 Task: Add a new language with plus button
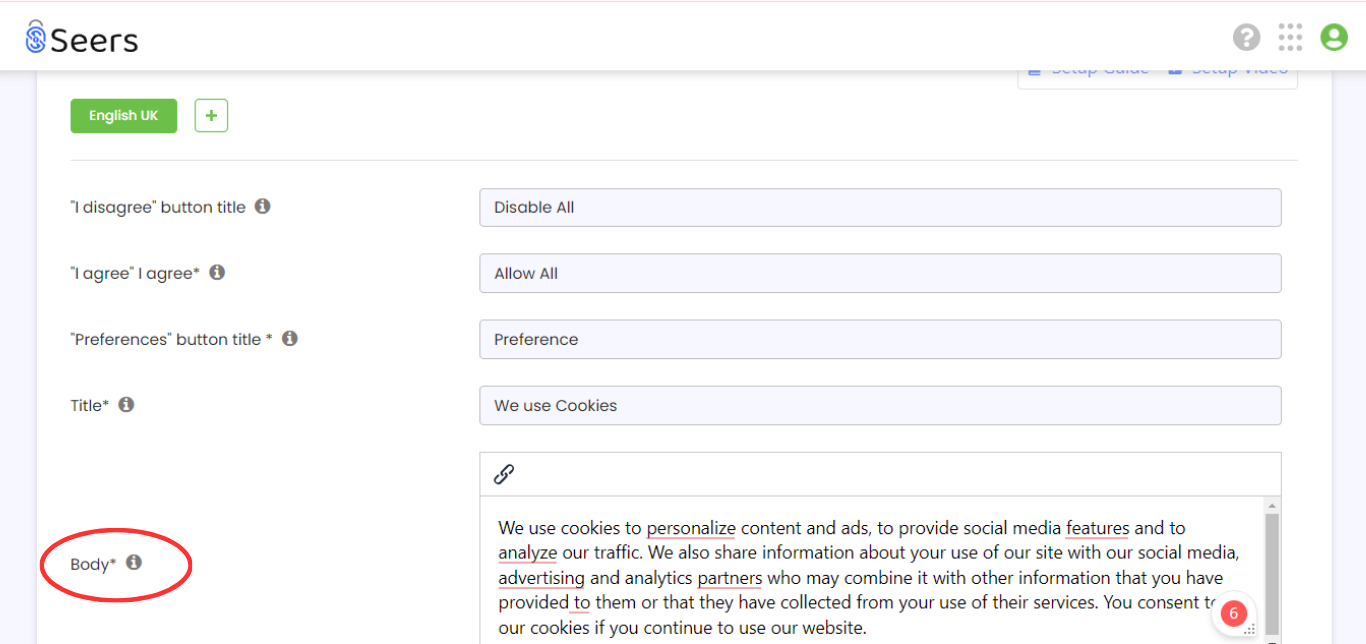(211, 116)
